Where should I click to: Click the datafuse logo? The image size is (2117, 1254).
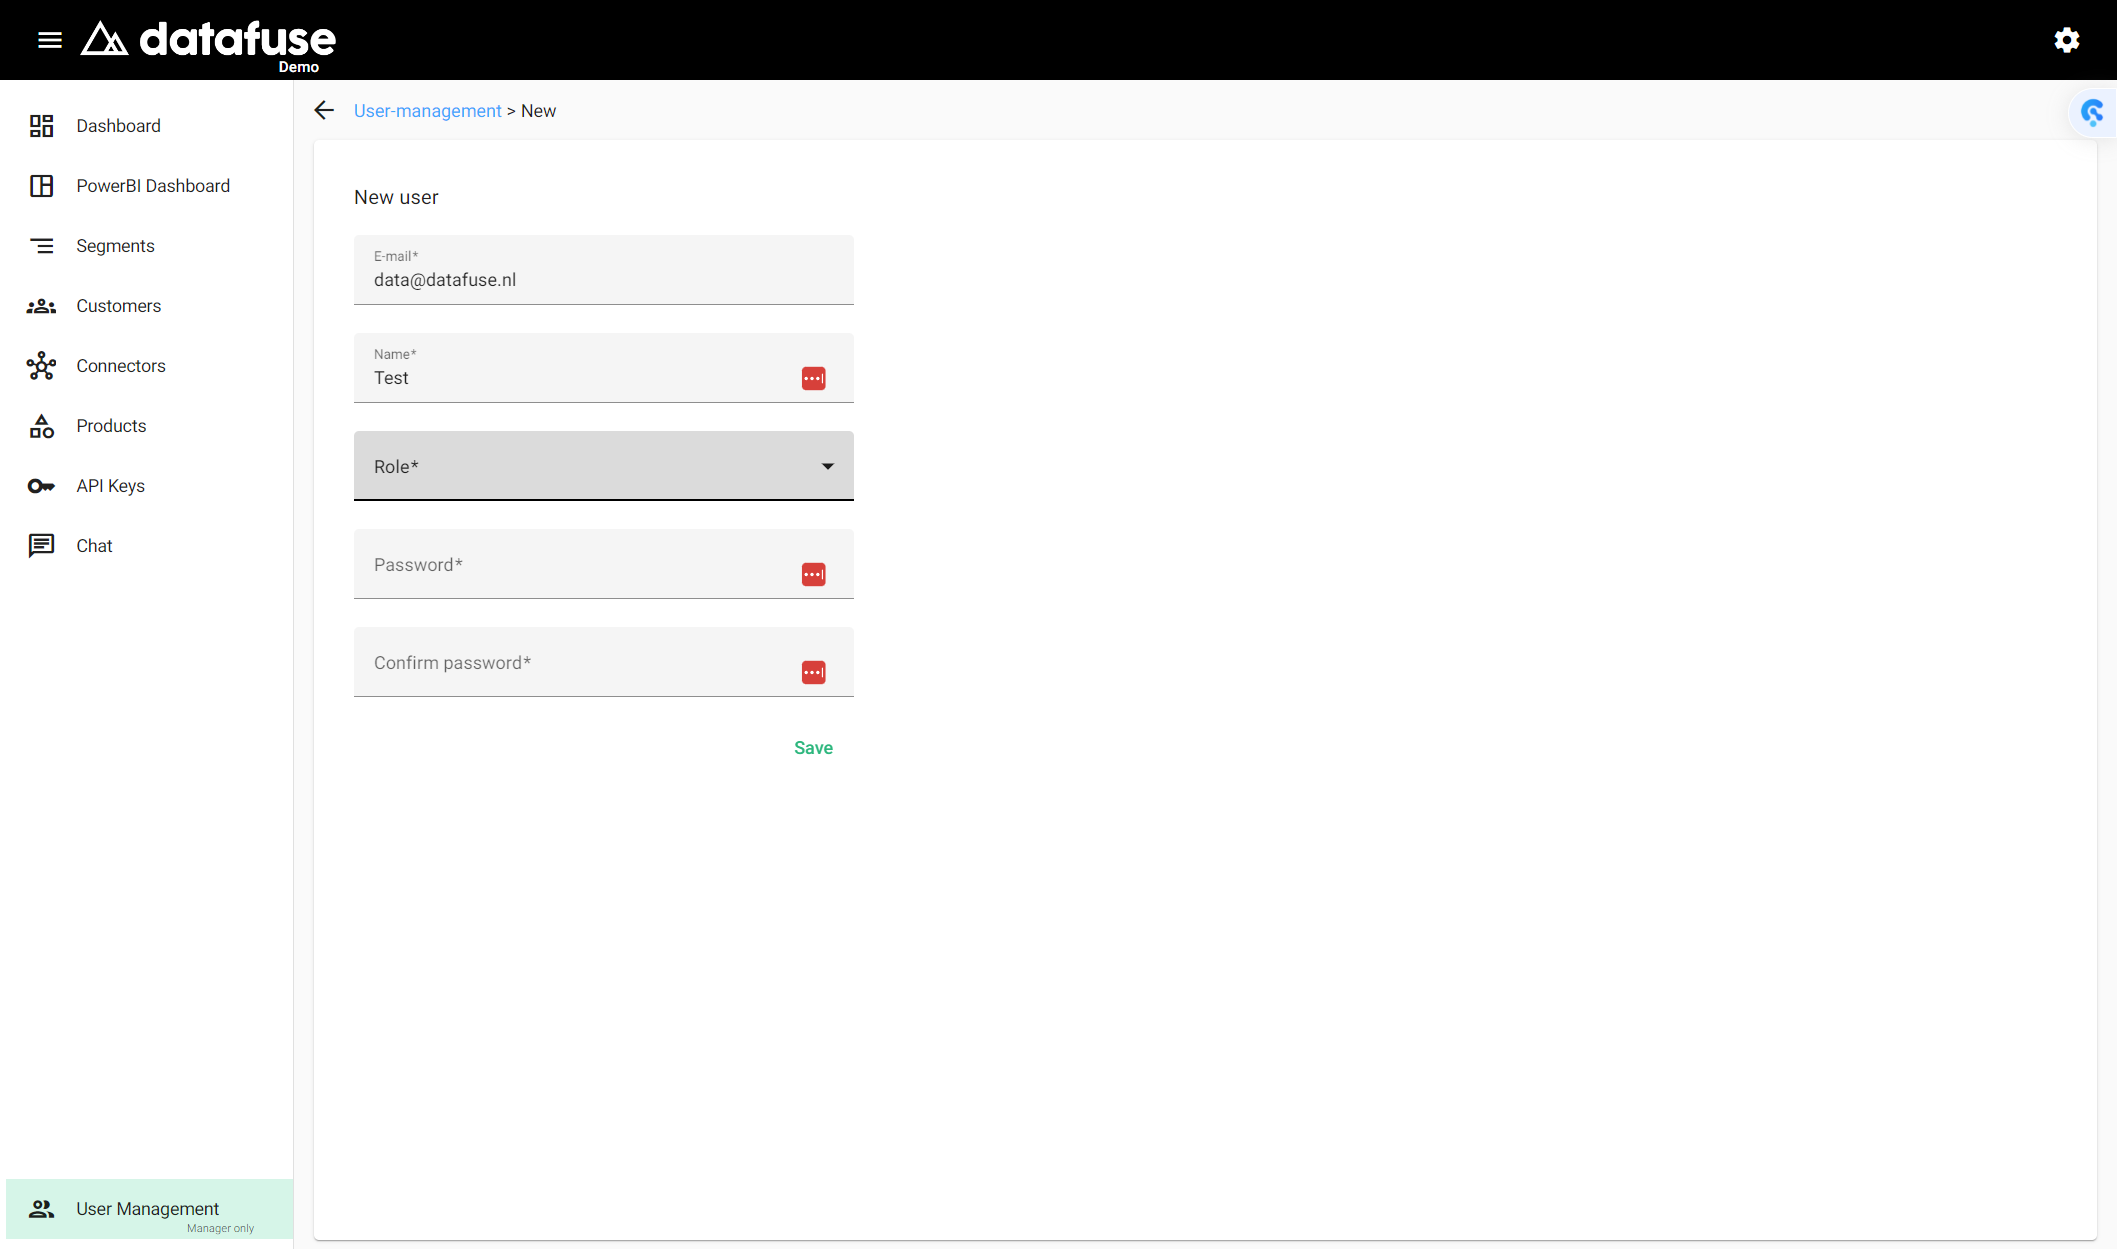[x=208, y=40]
